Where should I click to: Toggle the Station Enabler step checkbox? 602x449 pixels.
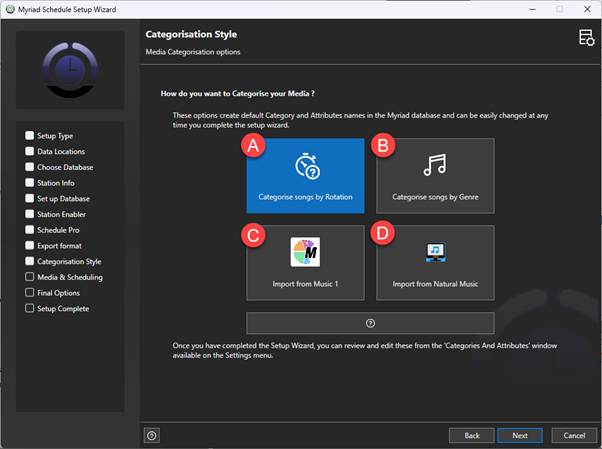pos(30,214)
